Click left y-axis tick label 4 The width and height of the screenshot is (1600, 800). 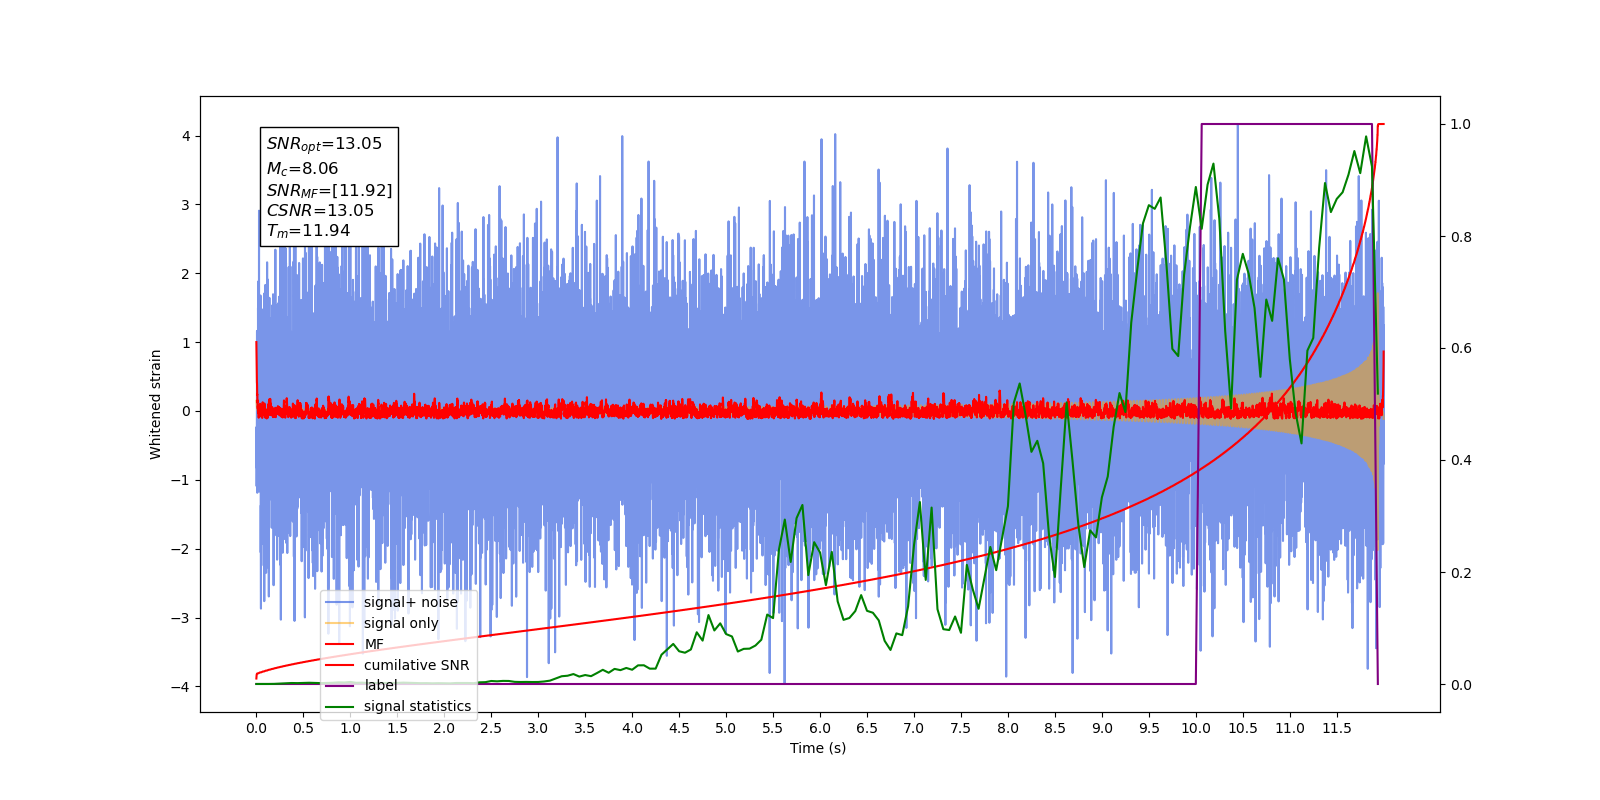point(186,136)
